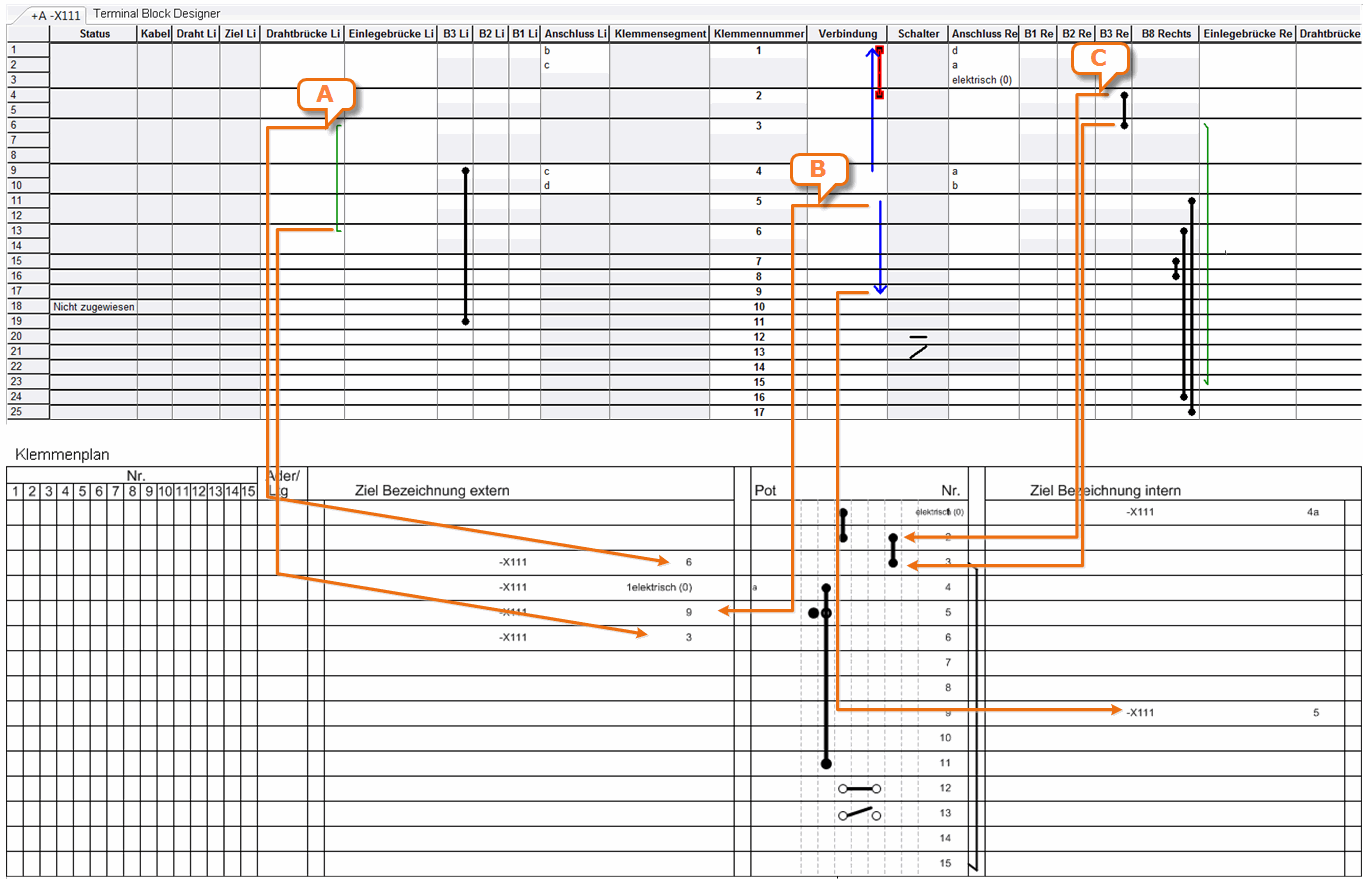Click the B1 Re column header

tap(1039, 34)
